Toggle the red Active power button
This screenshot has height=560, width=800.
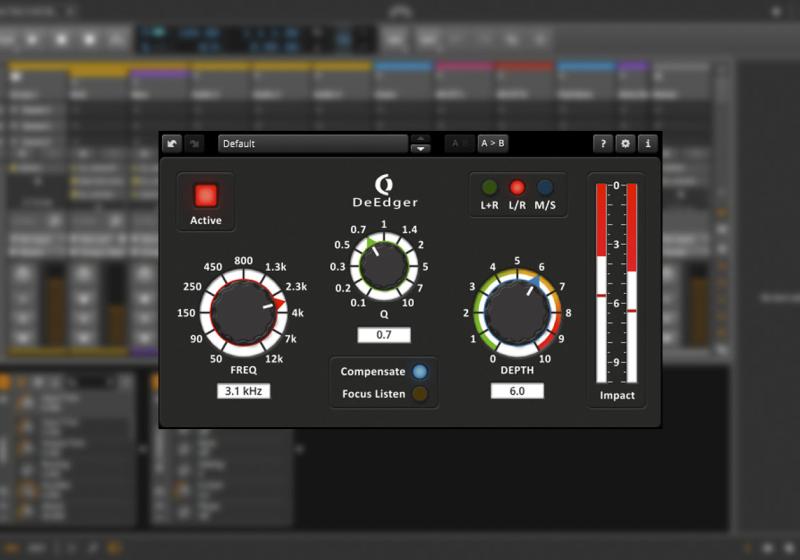[x=206, y=195]
